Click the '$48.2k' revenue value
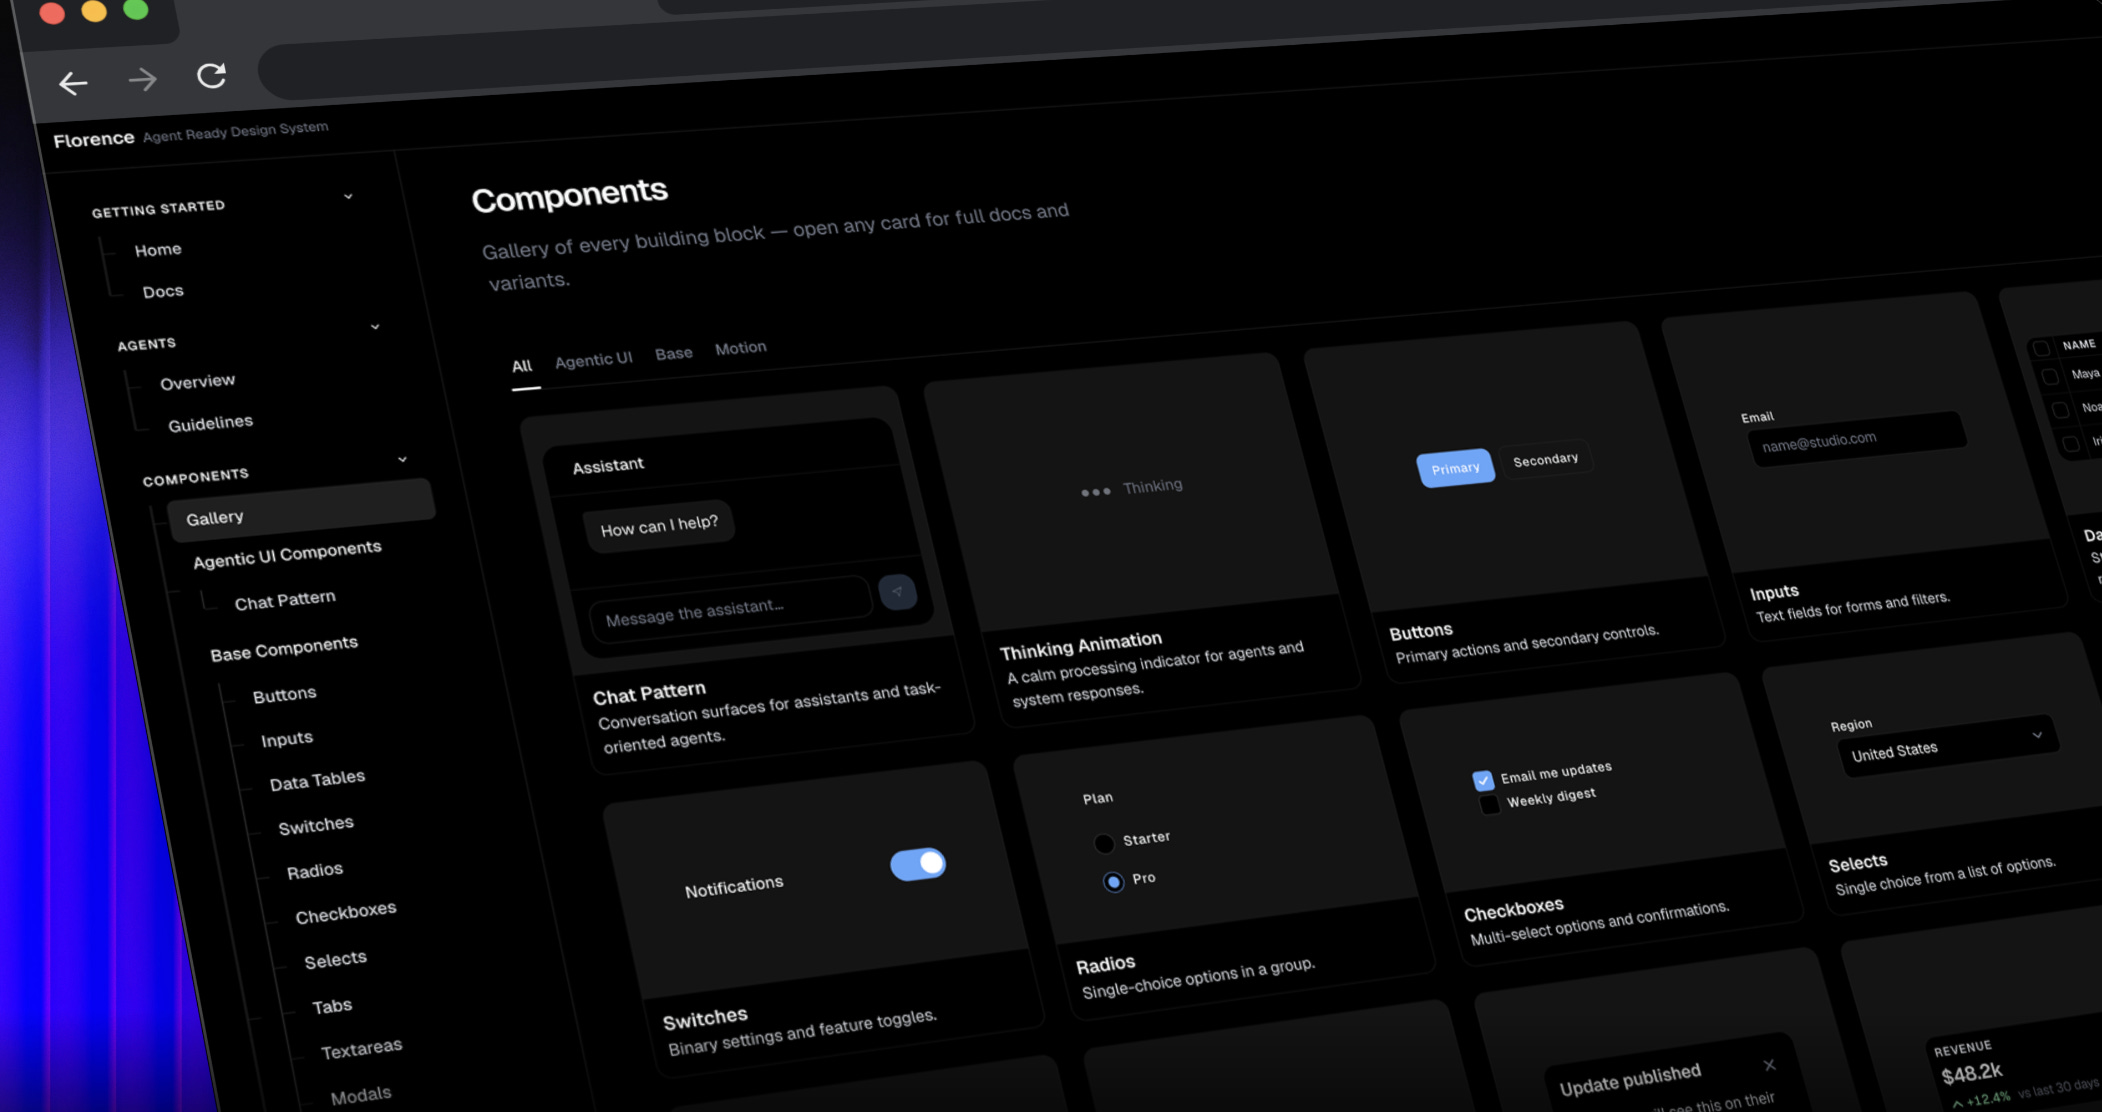Viewport: 2102px width, 1112px height. pos(1972,1074)
